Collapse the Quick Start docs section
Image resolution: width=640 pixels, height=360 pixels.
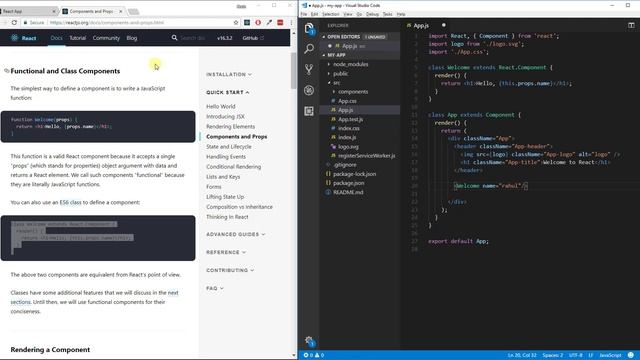[x=227, y=92]
